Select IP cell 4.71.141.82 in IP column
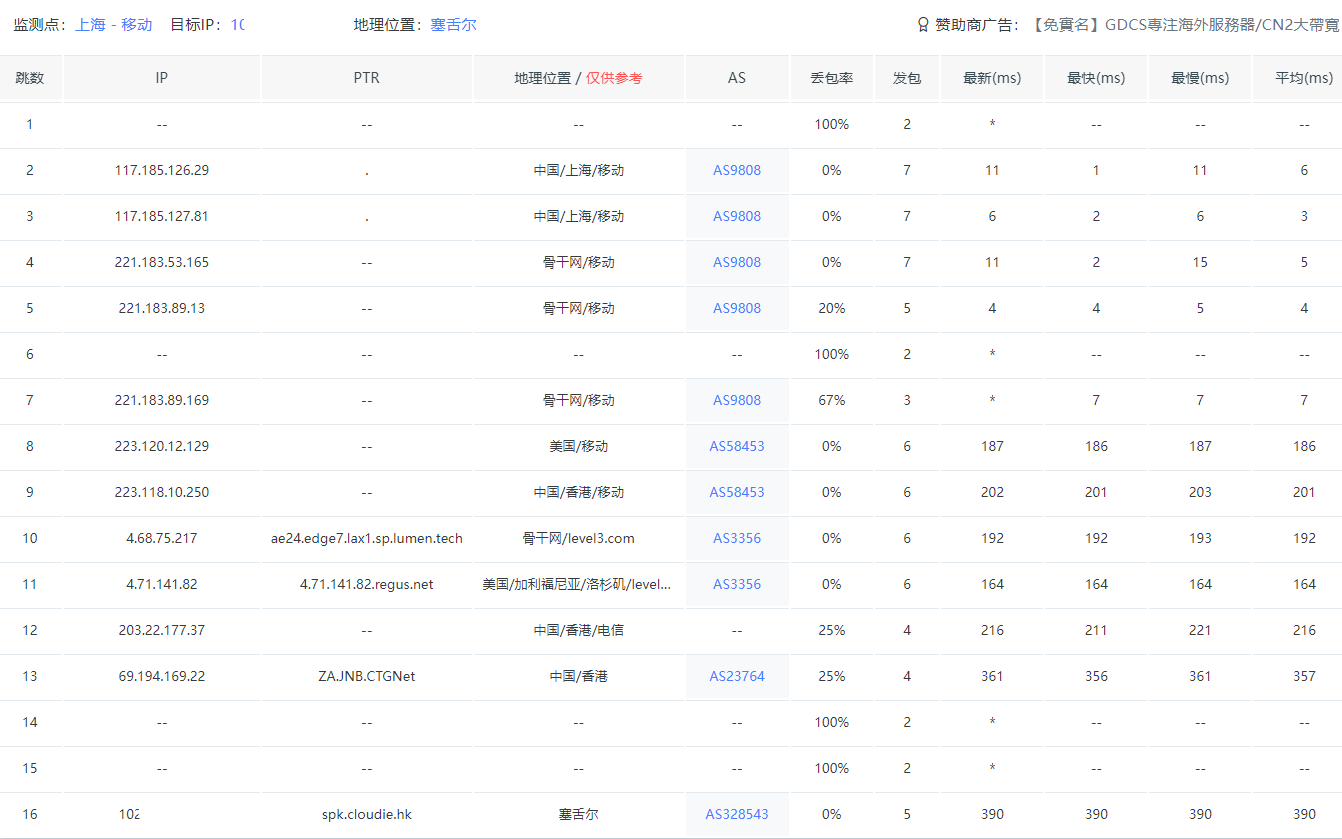Screen dimensions: 1342x839 [x=162, y=584]
